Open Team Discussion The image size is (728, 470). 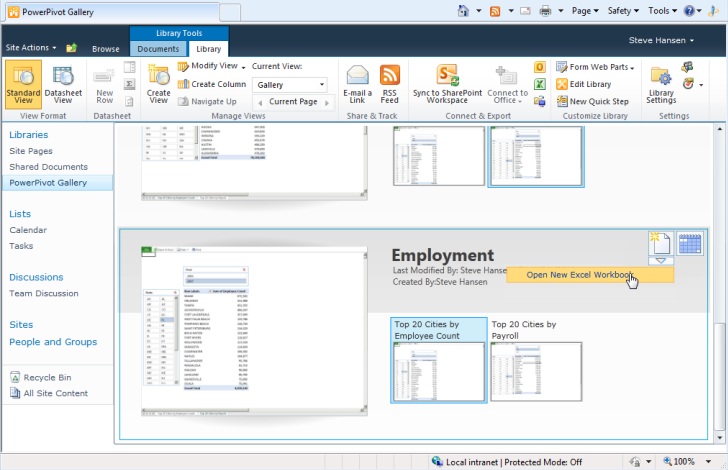pos(44,294)
